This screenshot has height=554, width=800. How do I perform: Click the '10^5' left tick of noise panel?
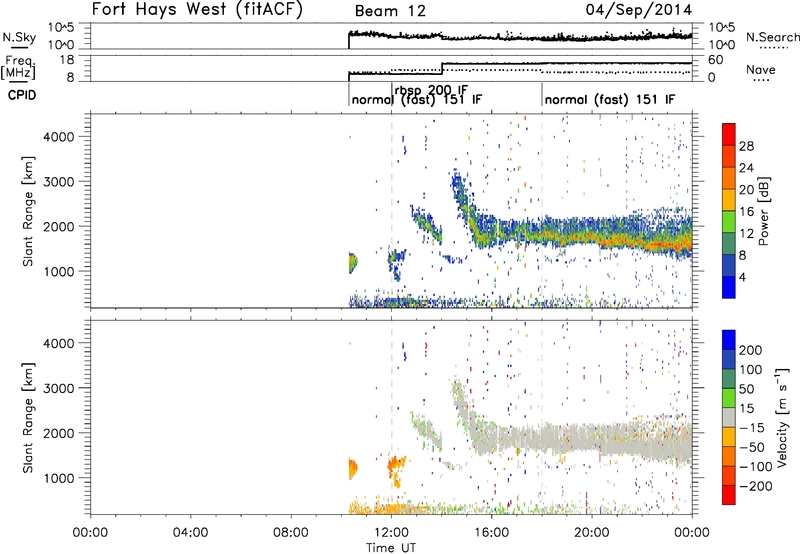coord(61,27)
